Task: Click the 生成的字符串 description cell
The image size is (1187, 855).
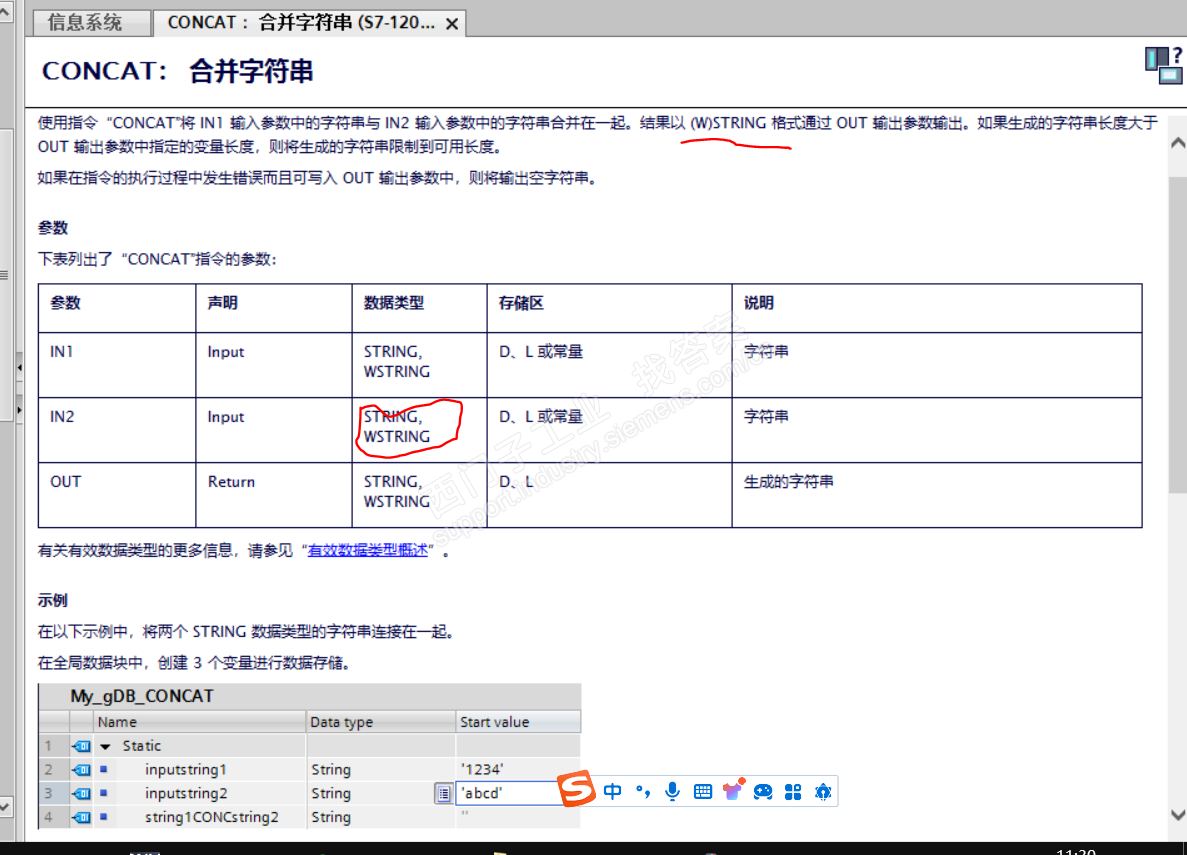Action: coord(937,495)
